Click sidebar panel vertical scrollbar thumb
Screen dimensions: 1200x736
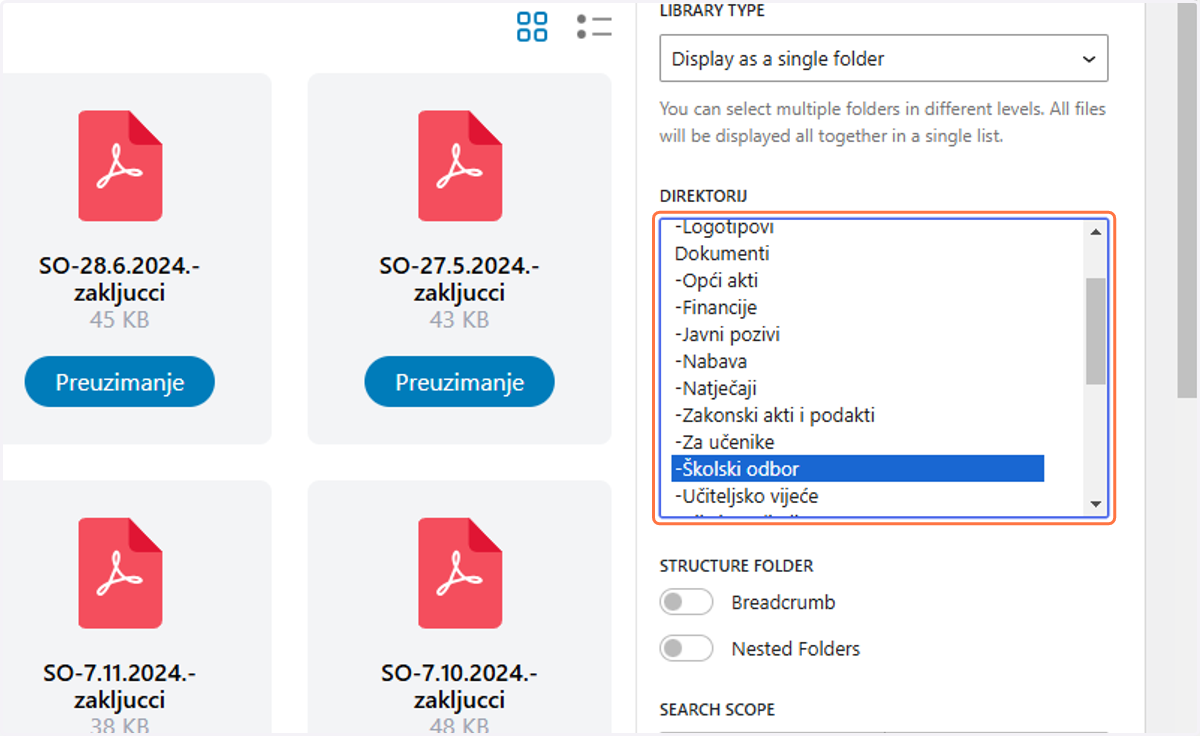click(x=1187, y=200)
